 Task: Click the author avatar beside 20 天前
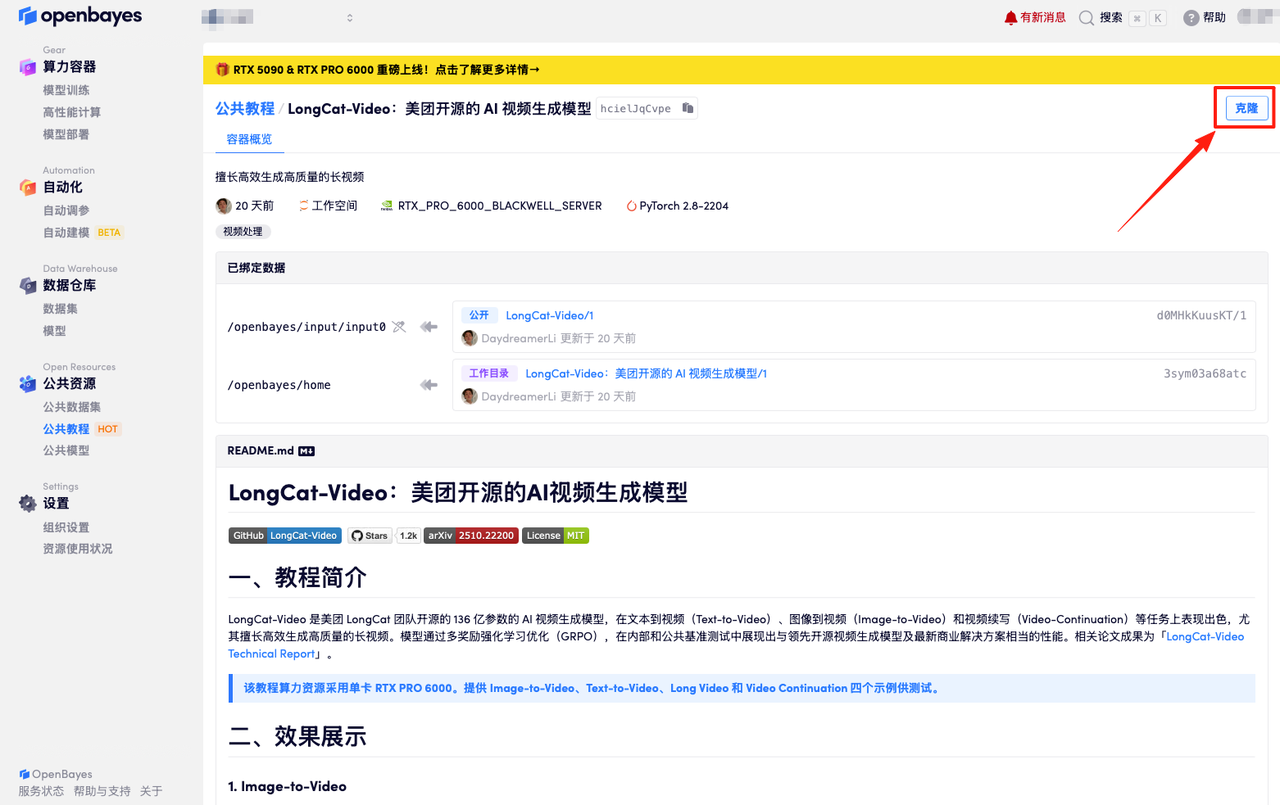(x=223, y=206)
